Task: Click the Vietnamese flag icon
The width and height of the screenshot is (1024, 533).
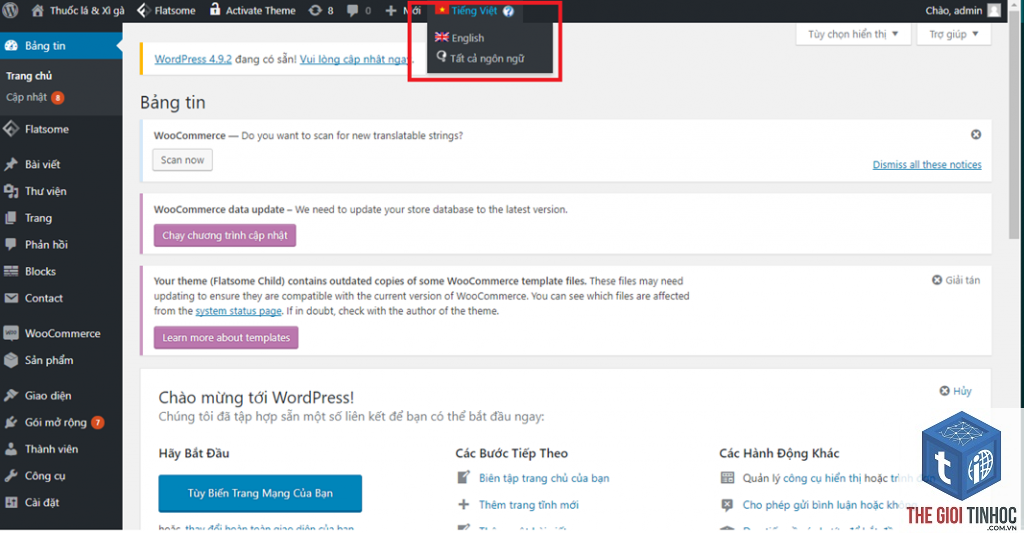Action: tap(442, 10)
